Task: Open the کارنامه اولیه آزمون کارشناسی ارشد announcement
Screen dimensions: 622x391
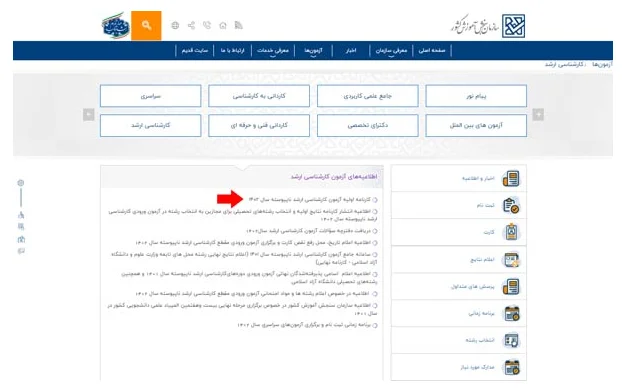Action: click(x=310, y=199)
